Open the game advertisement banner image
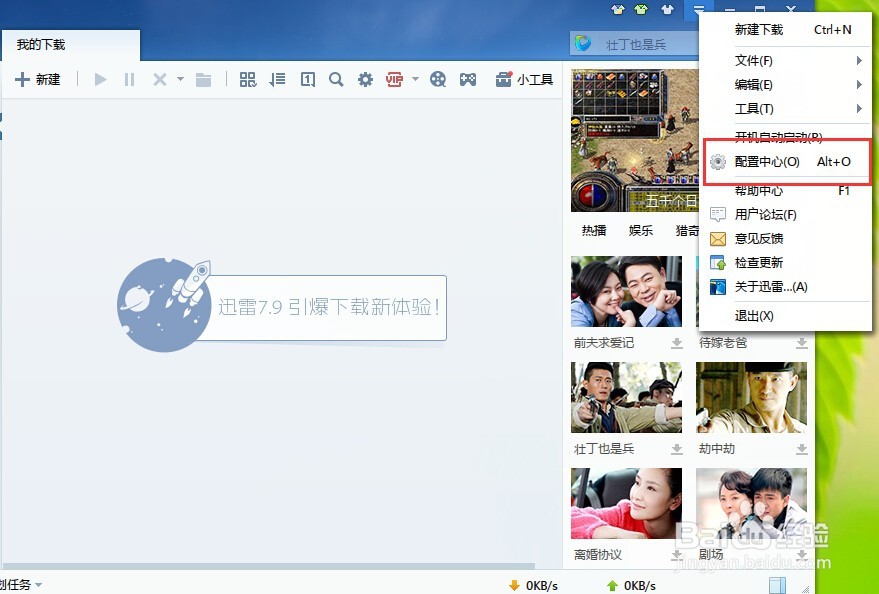 [x=635, y=140]
